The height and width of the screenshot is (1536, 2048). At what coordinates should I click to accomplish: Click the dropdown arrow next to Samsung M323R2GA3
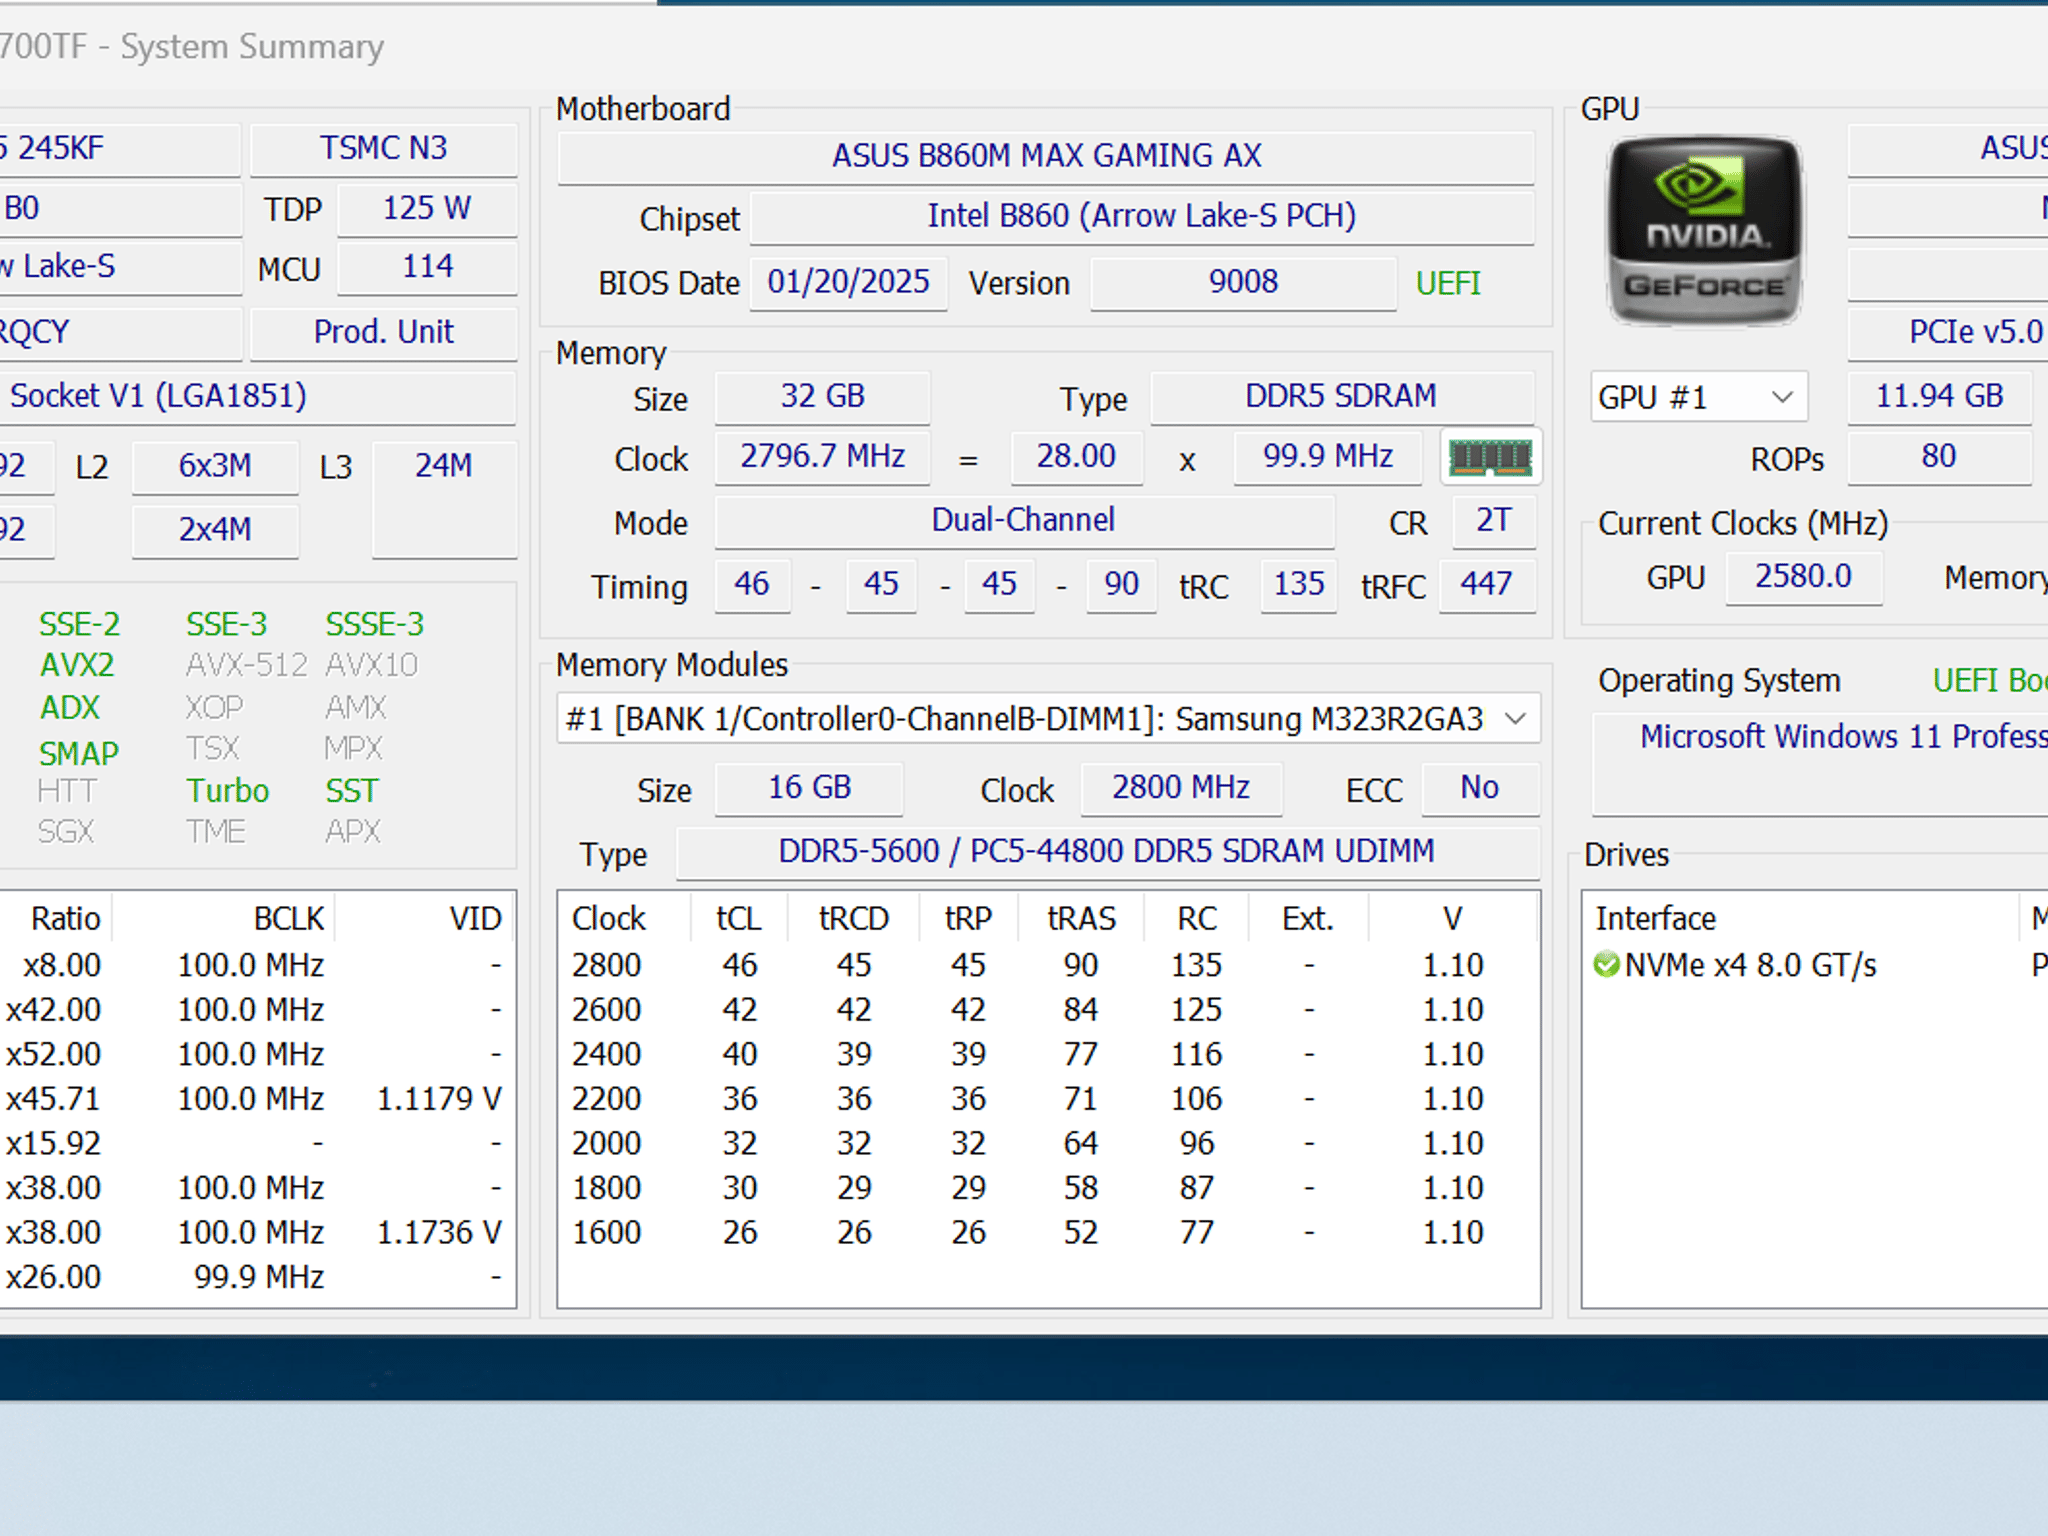click(1515, 719)
